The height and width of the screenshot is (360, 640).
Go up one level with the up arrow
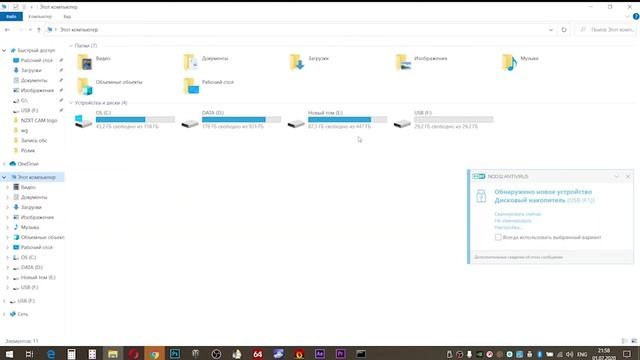39,30
